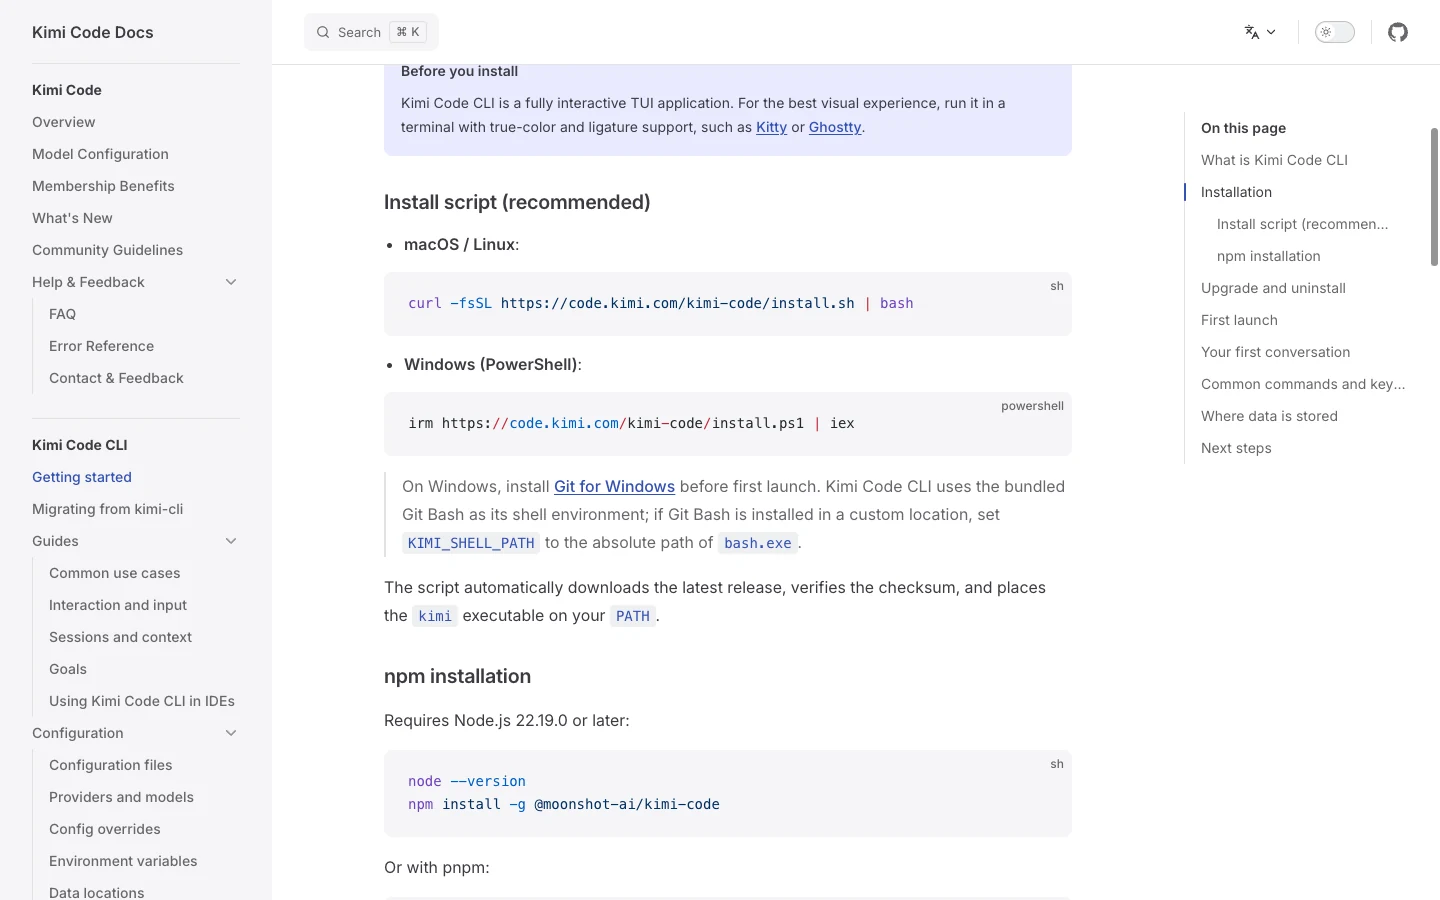This screenshot has width=1440, height=900.
Task: Open the Git for Windows link
Action: [x=614, y=486]
